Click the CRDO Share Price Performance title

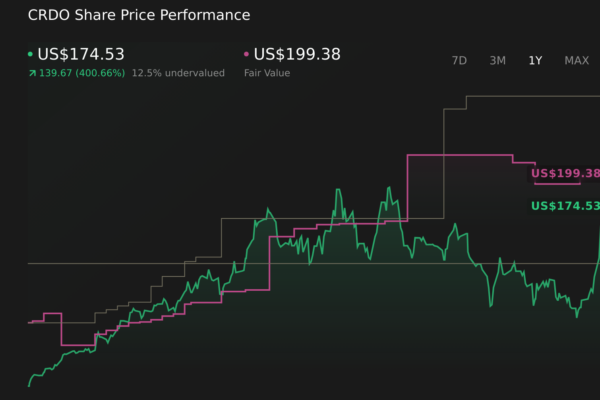[x=139, y=16]
